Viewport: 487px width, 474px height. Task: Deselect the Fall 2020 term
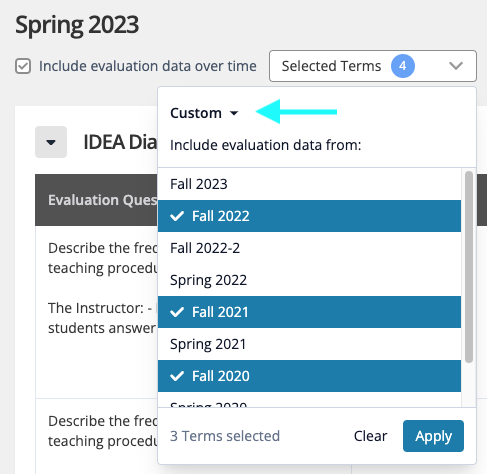tap(309, 376)
